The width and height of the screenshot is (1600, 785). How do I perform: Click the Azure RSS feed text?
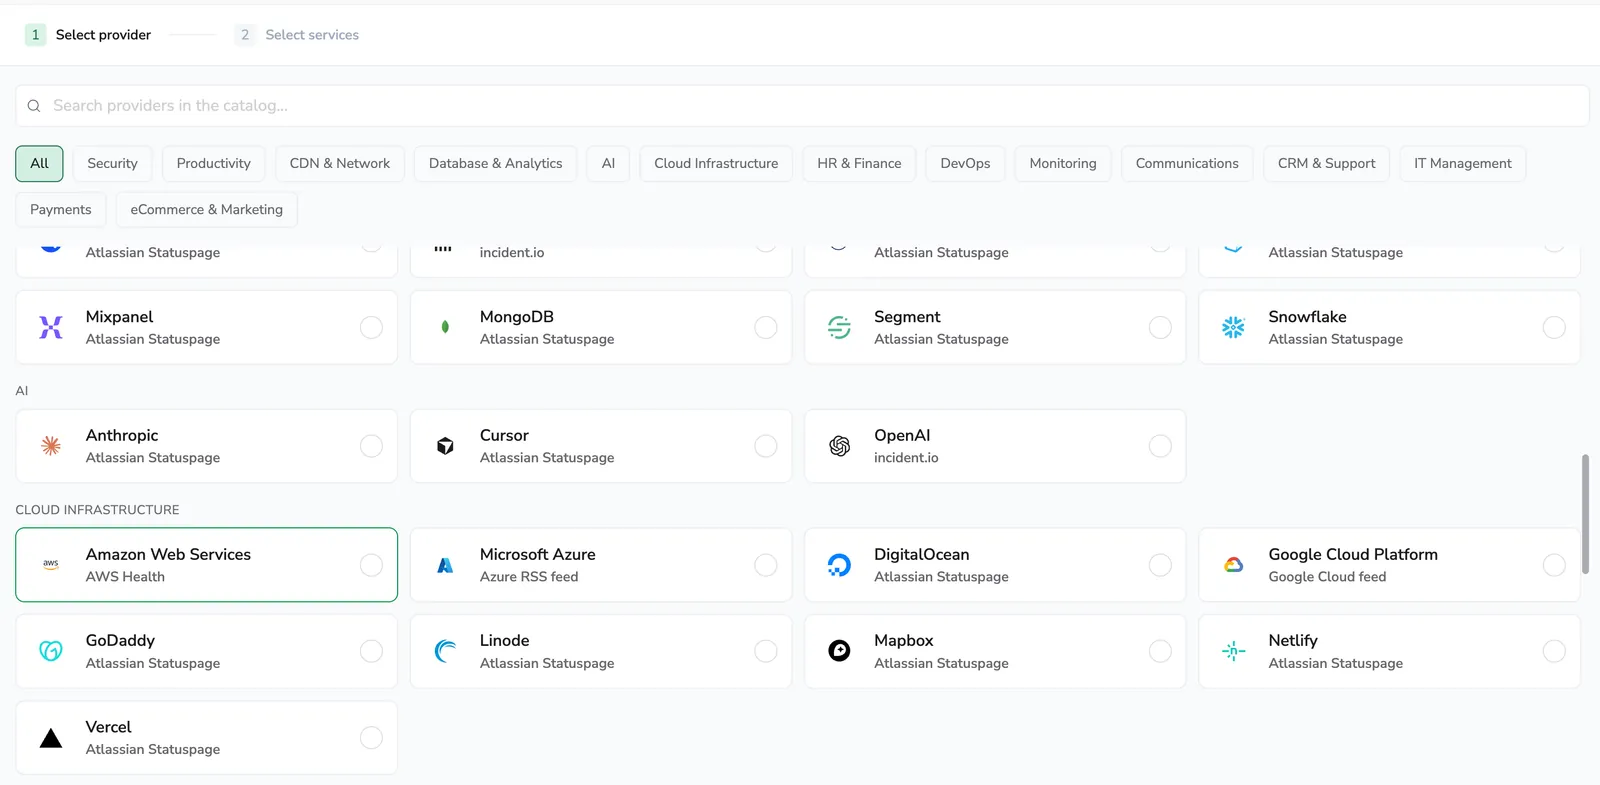(529, 577)
